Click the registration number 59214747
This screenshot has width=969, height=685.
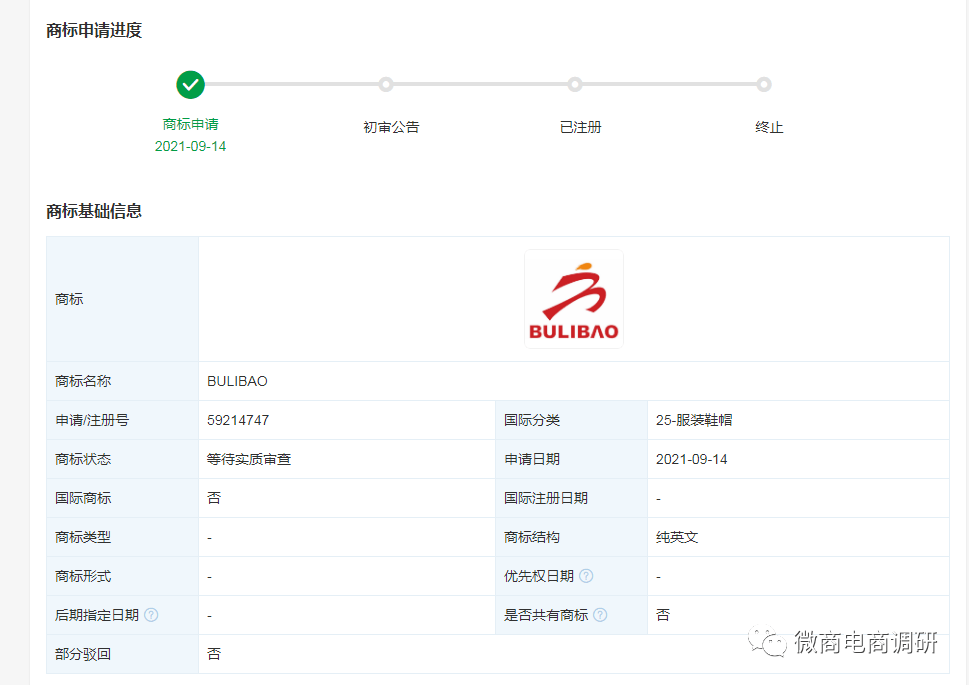238,420
